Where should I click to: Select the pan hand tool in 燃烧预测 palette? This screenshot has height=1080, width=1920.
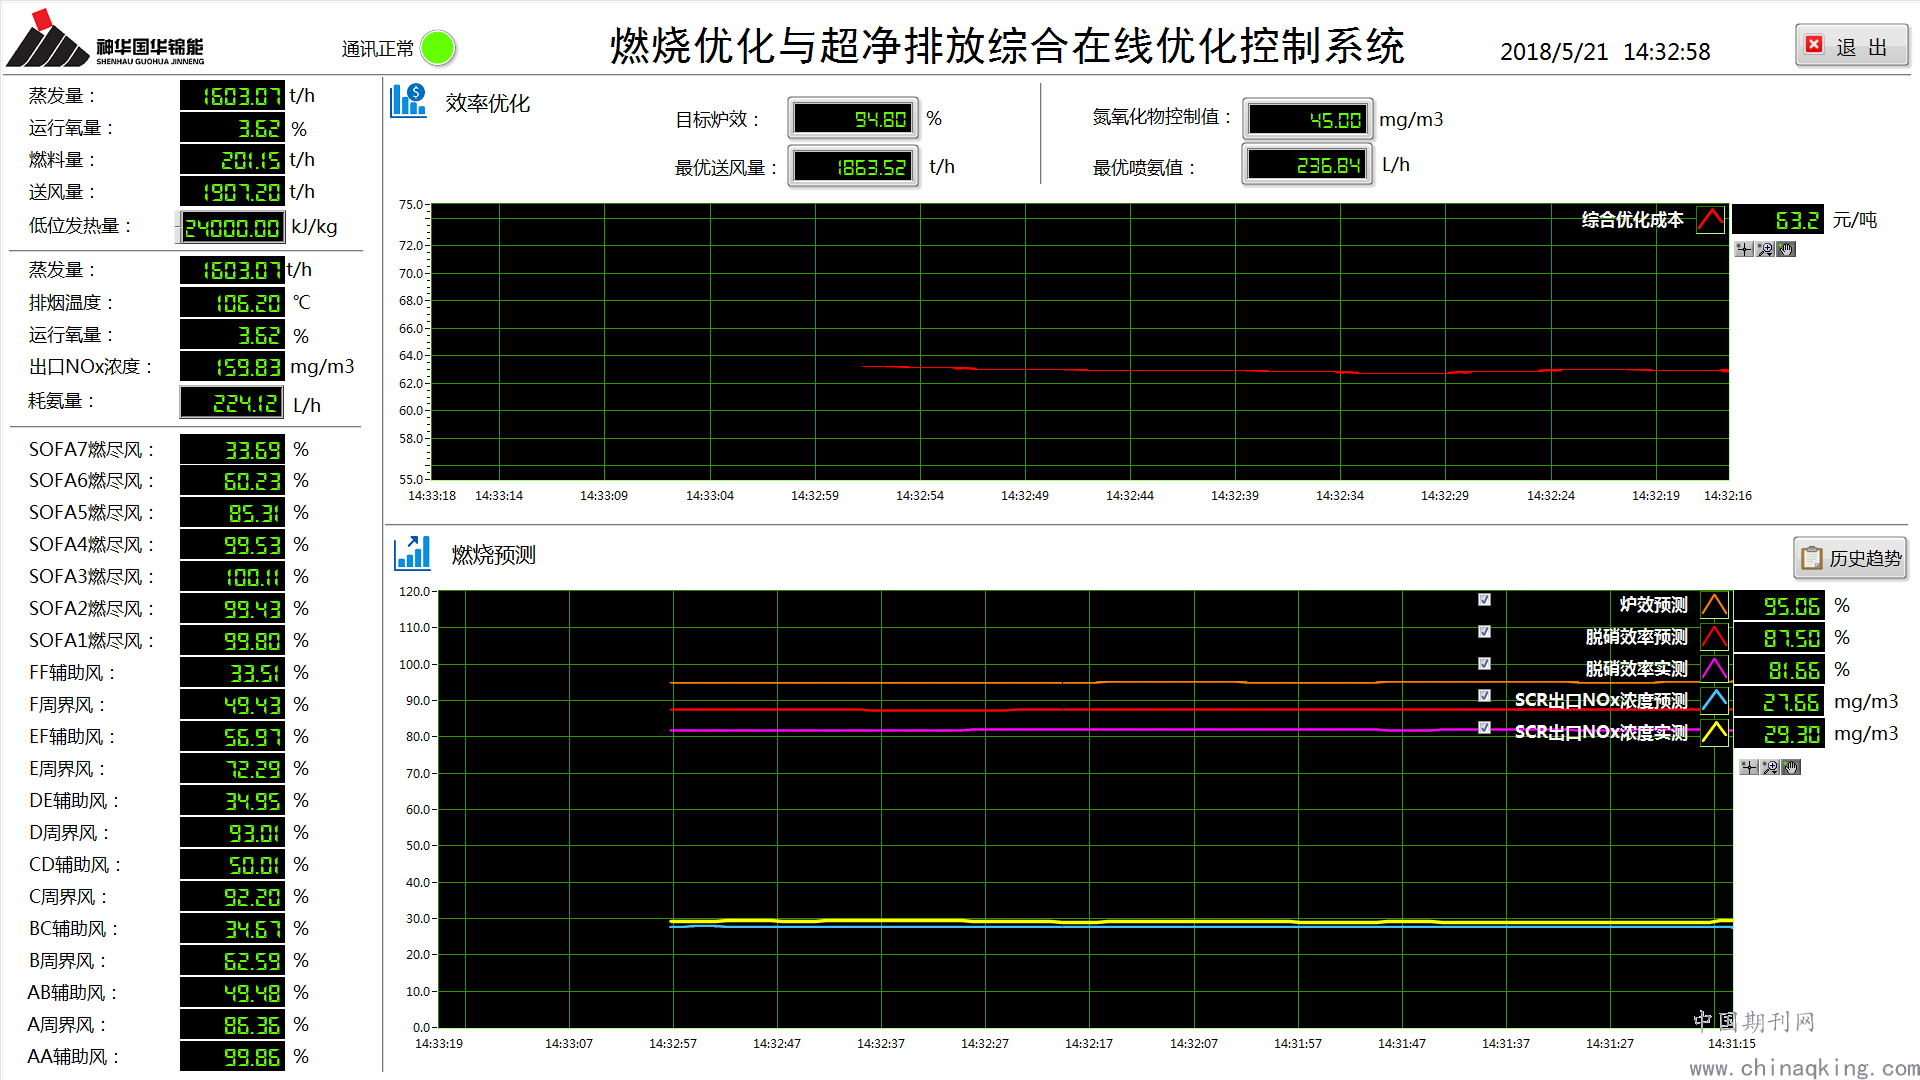pyautogui.click(x=1791, y=767)
